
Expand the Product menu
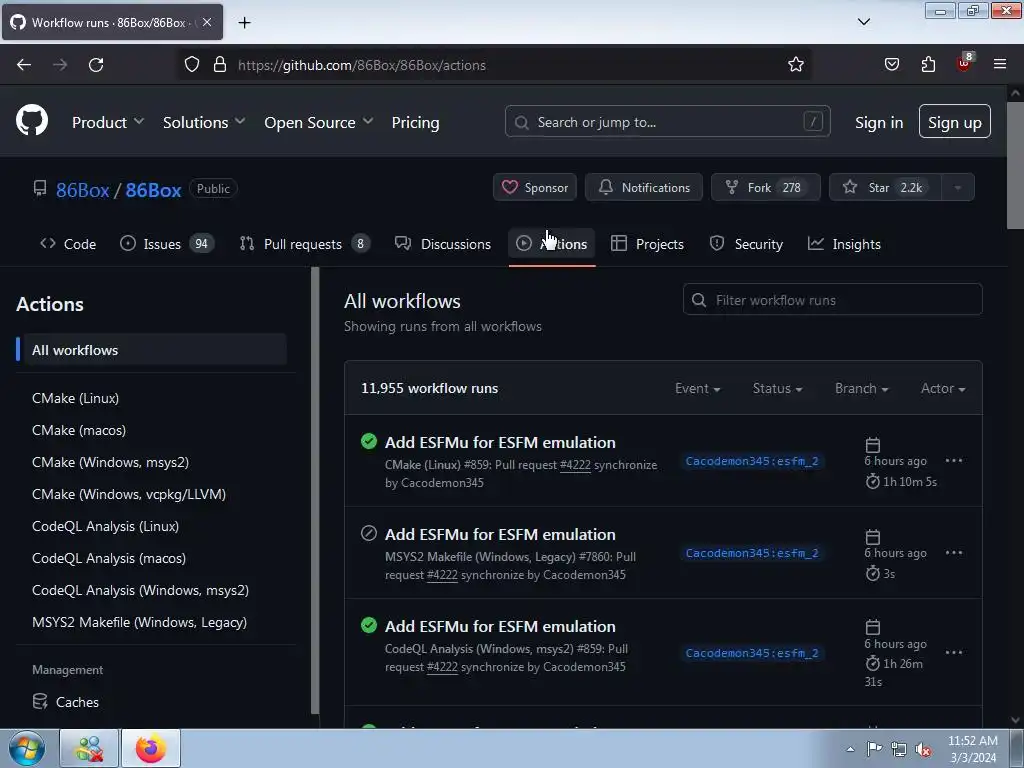pos(108,122)
